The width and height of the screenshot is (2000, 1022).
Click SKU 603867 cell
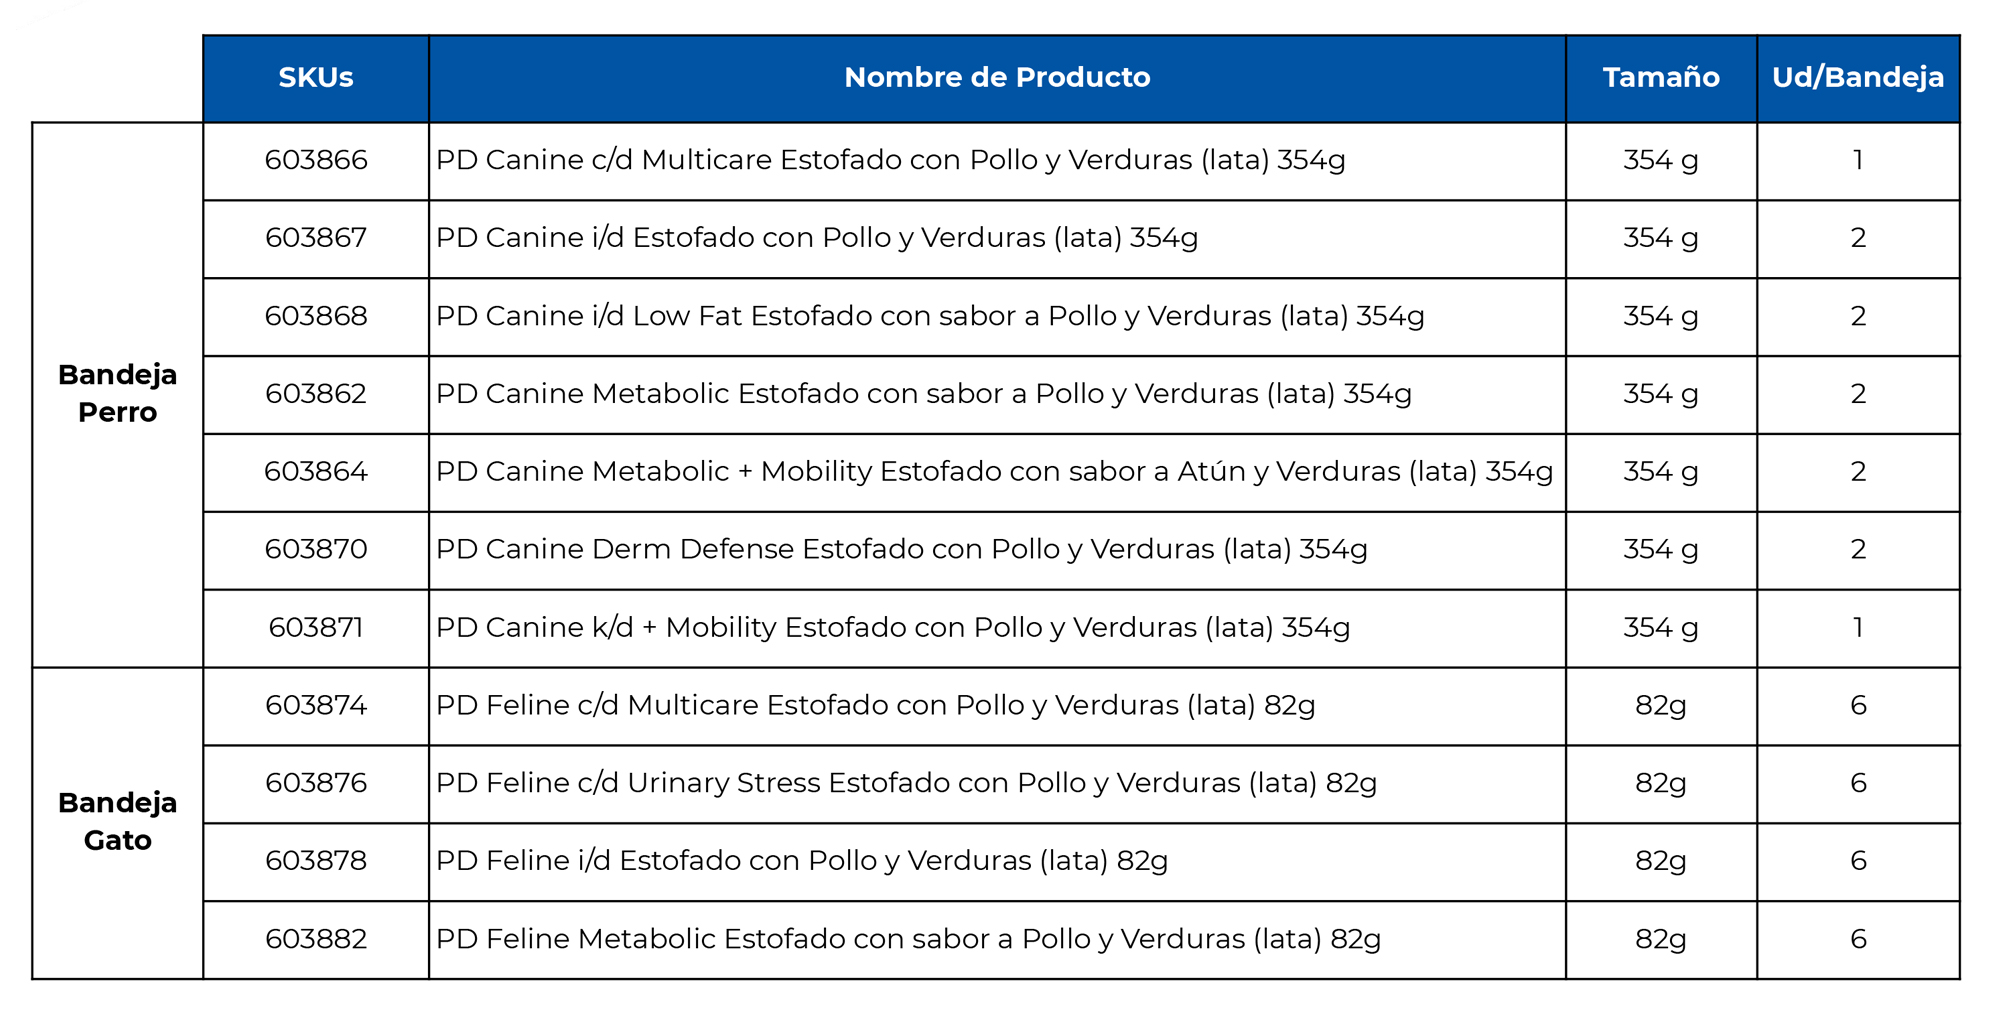coord(316,238)
